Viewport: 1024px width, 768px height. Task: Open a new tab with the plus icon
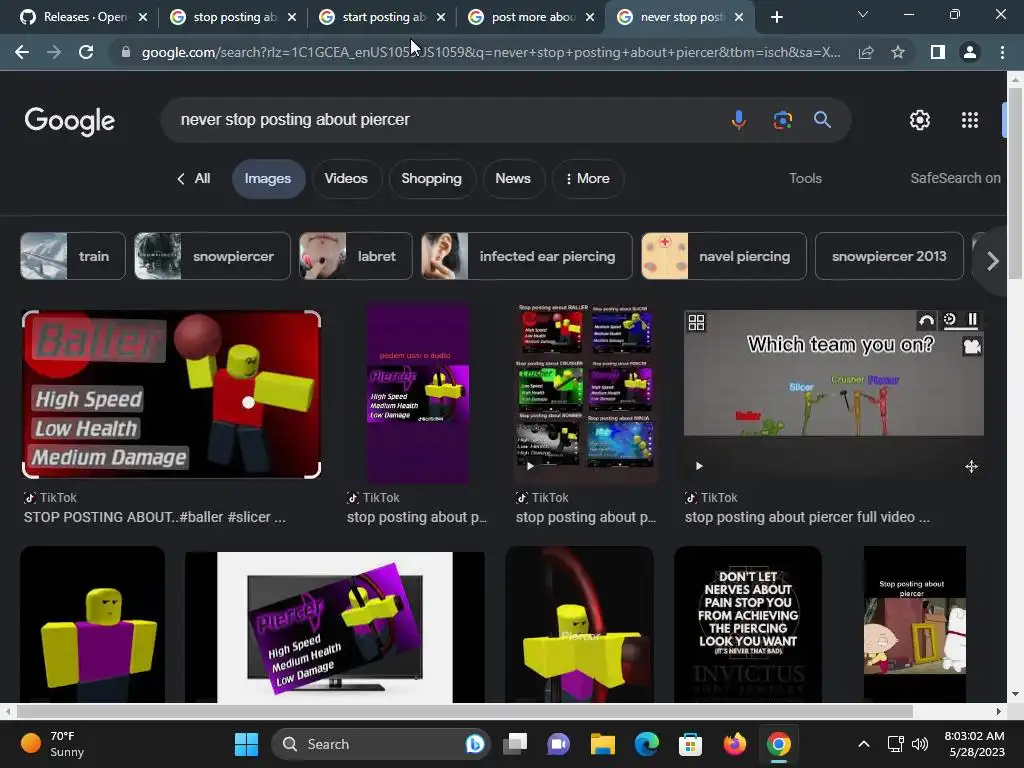(x=776, y=17)
